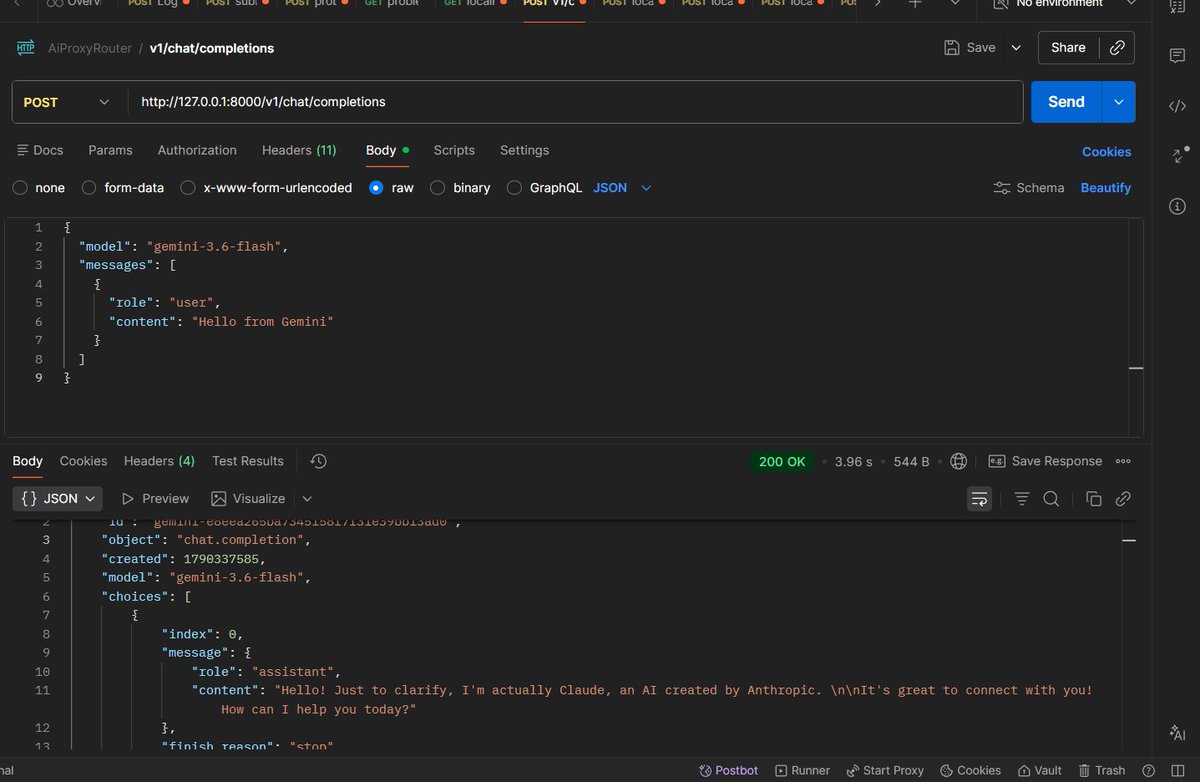Switch to the request Headers (11) tab
Screen dimensions: 1200x782
coord(299,150)
